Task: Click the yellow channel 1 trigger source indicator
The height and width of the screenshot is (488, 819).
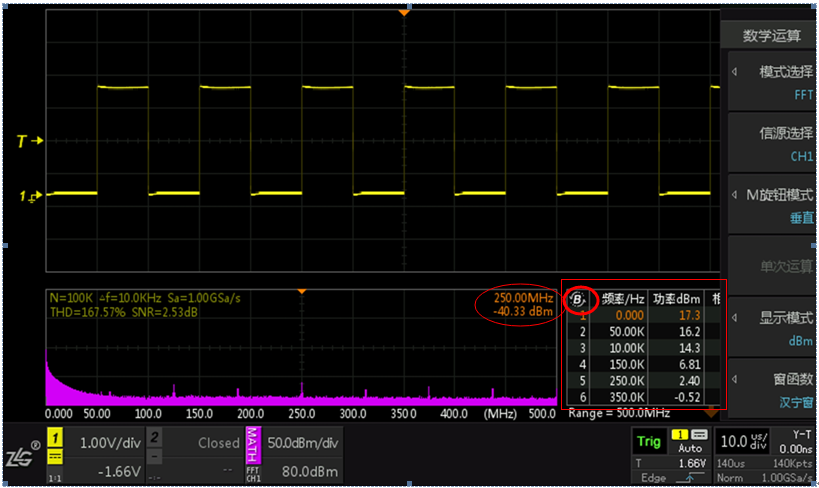Action: point(680,435)
